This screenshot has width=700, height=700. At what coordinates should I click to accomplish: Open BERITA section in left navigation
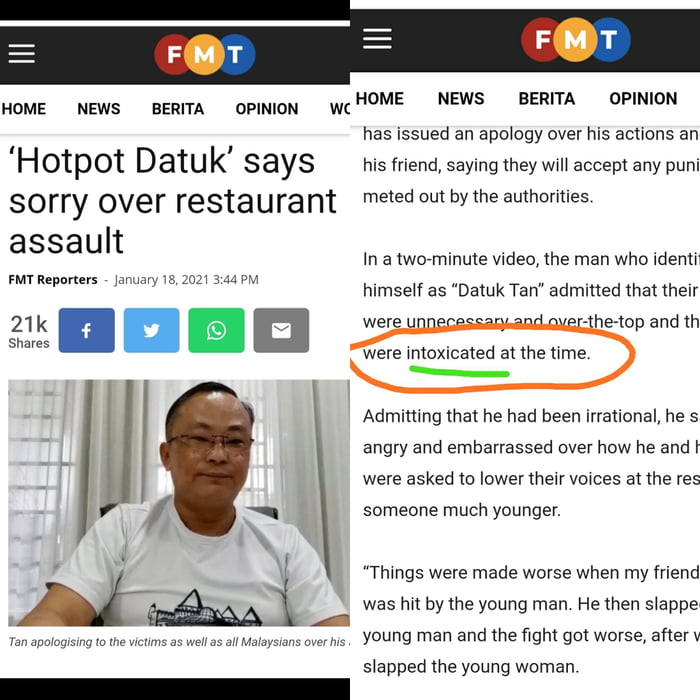(x=178, y=109)
